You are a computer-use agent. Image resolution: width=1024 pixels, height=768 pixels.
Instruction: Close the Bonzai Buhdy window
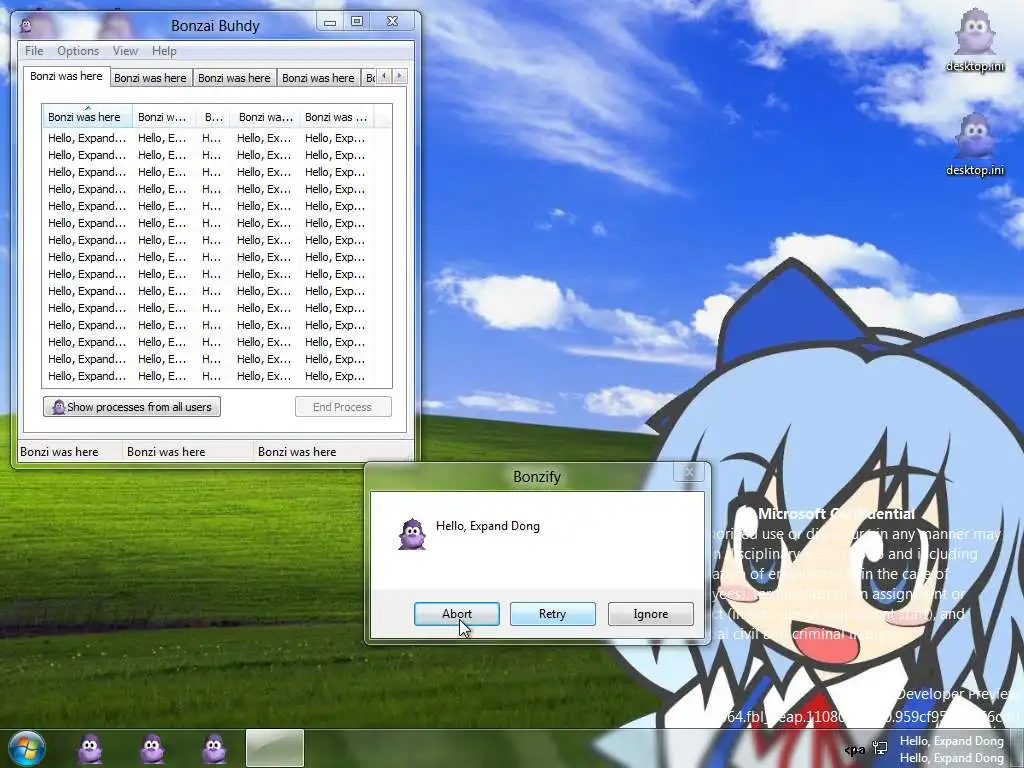(392, 22)
